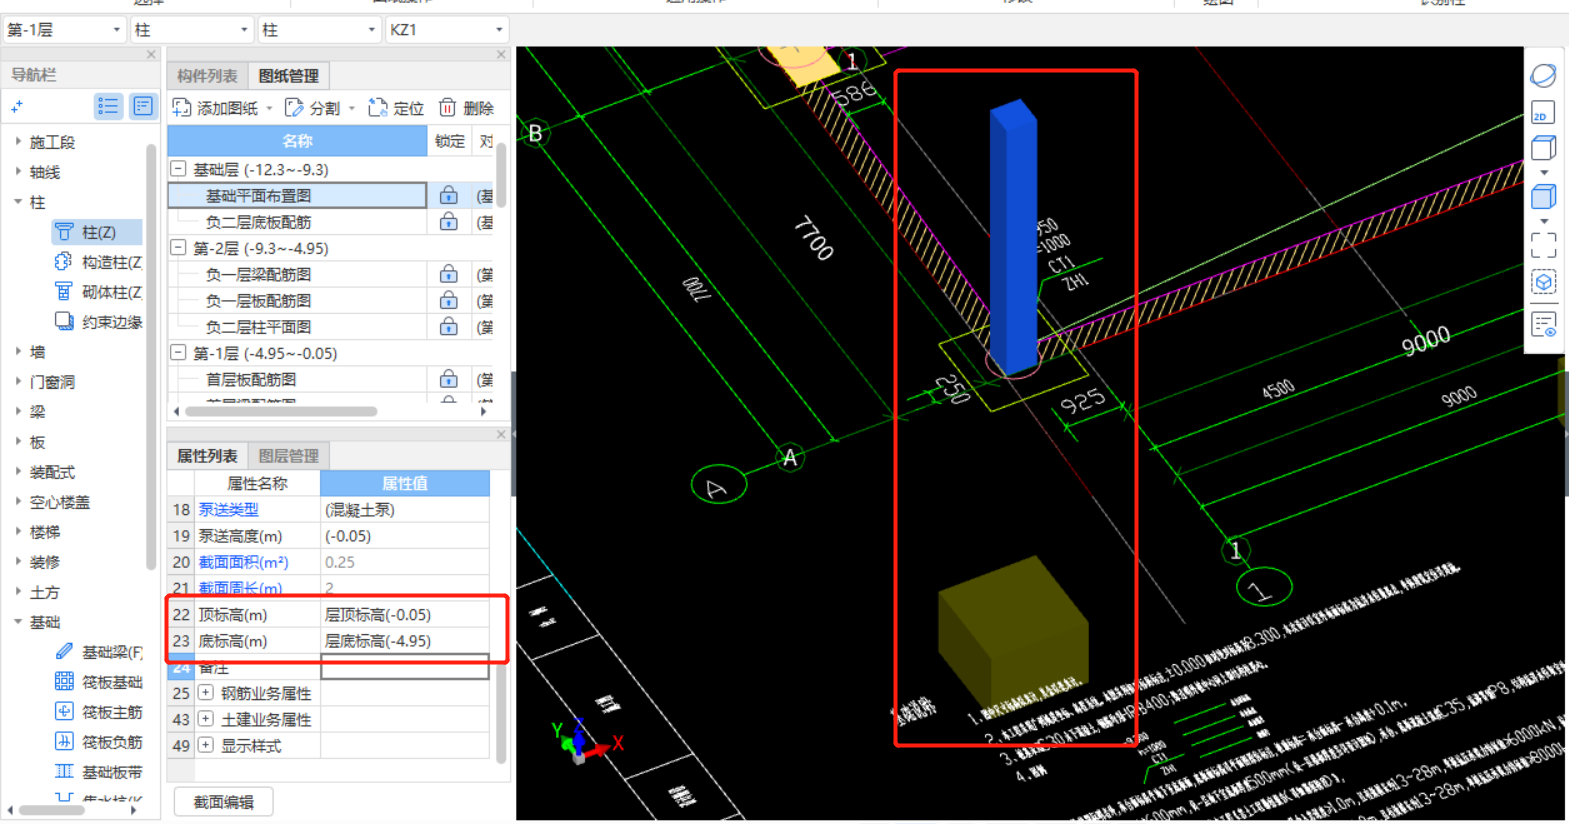Click the dashed-box cube icon
This screenshot has height=824, width=1569.
pyautogui.click(x=1543, y=282)
